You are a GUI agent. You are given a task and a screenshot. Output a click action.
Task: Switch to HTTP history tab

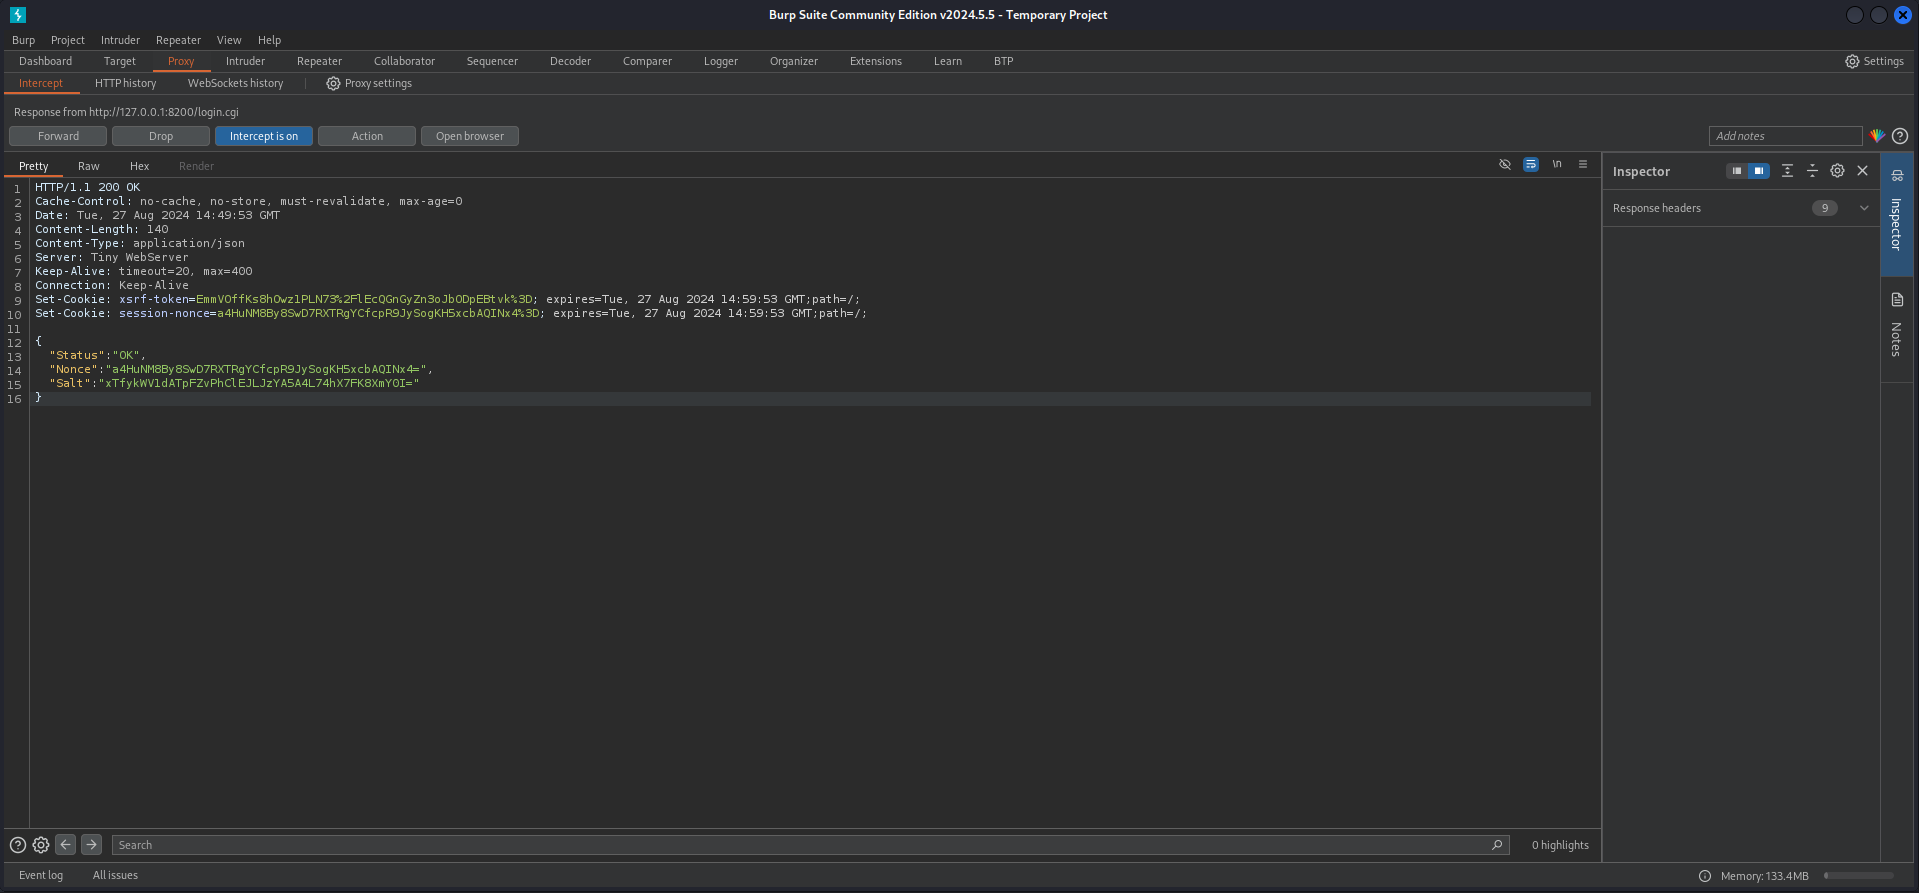coord(125,83)
